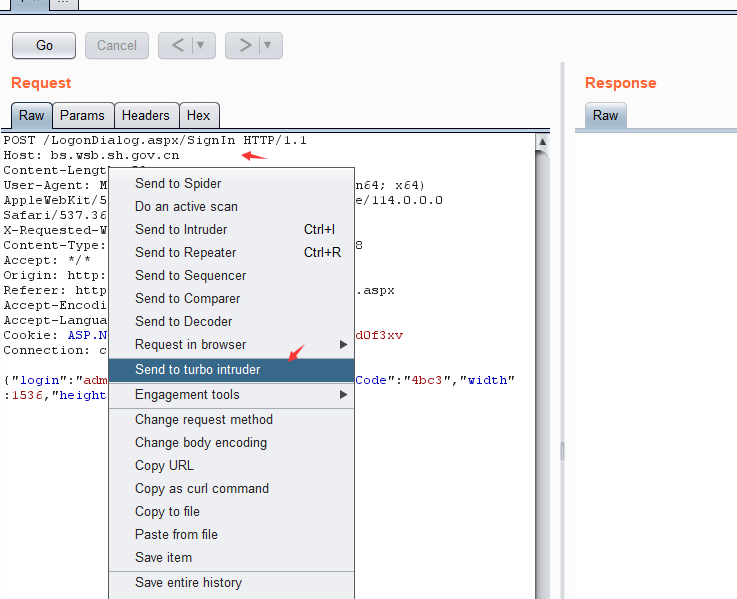Select Send to Intruder menu entry

click(x=181, y=230)
